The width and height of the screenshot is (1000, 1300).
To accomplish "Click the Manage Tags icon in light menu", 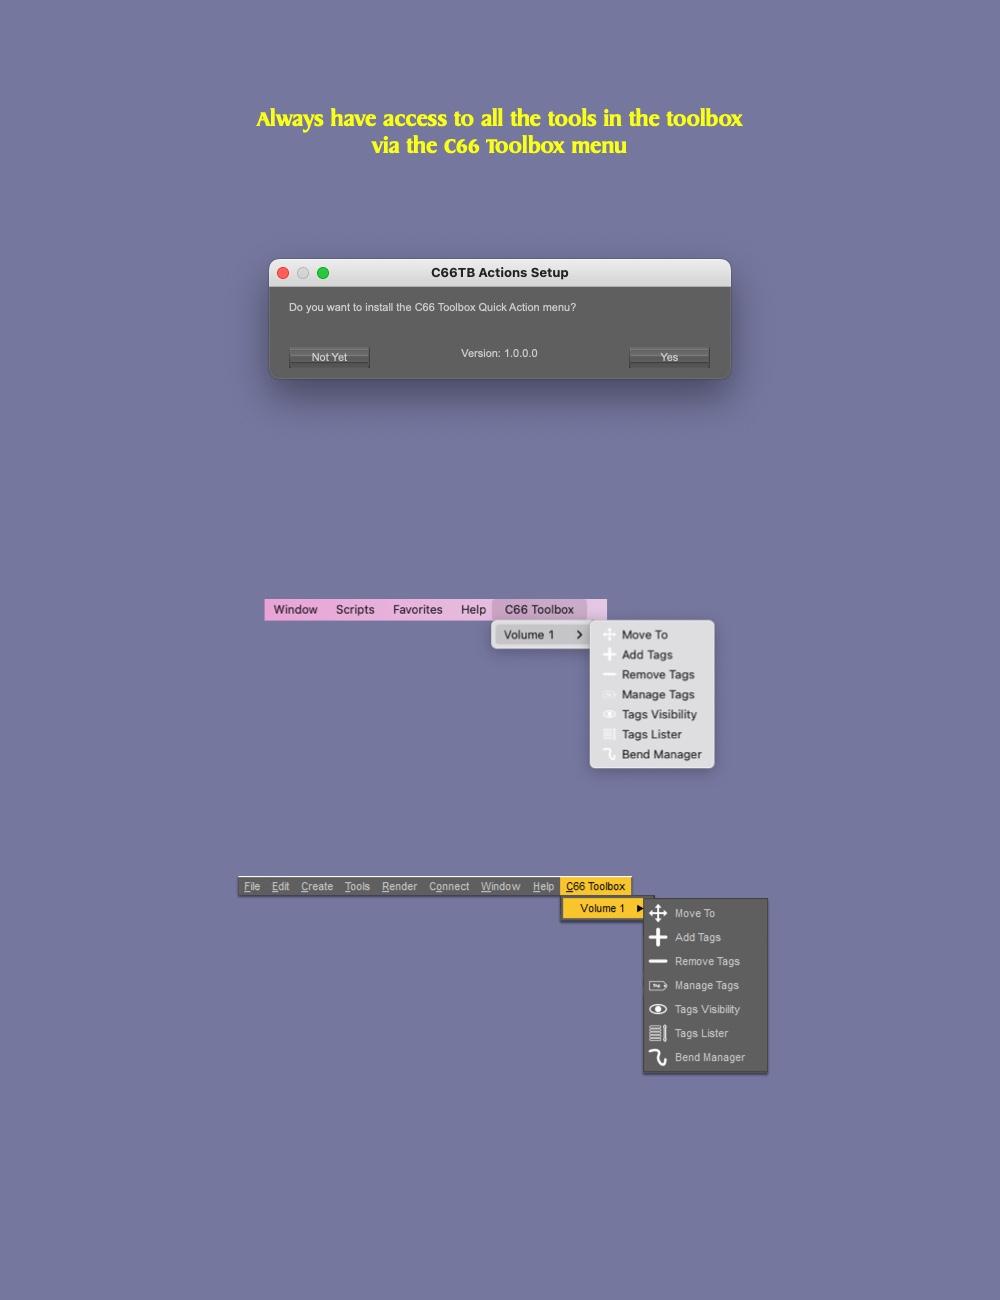I will pos(609,695).
